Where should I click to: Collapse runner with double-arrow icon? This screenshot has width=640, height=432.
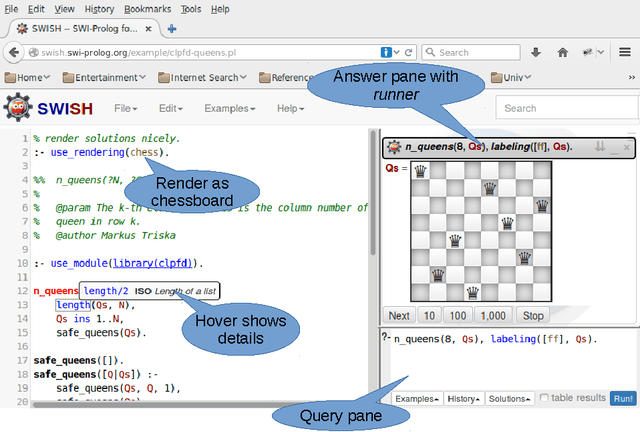(x=600, y=147)
